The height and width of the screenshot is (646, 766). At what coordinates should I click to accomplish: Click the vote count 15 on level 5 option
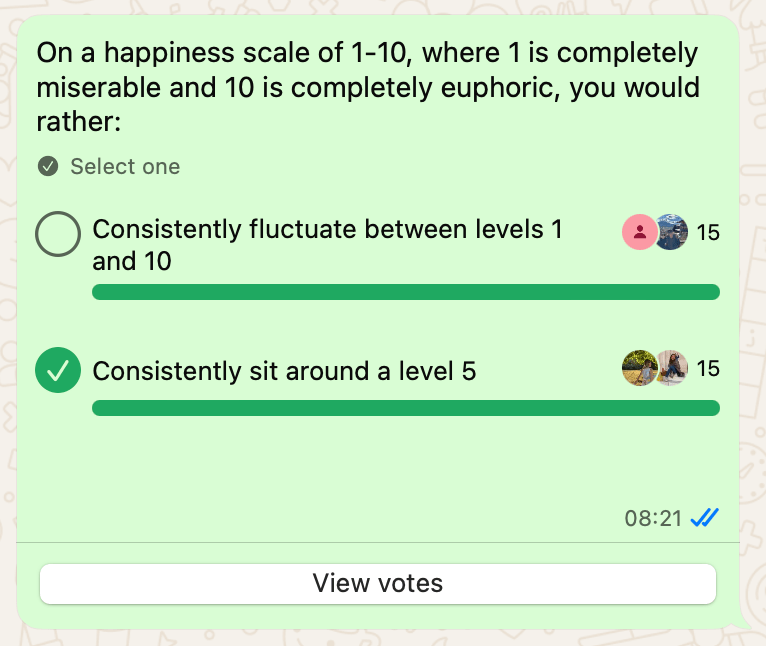[708, 368]
